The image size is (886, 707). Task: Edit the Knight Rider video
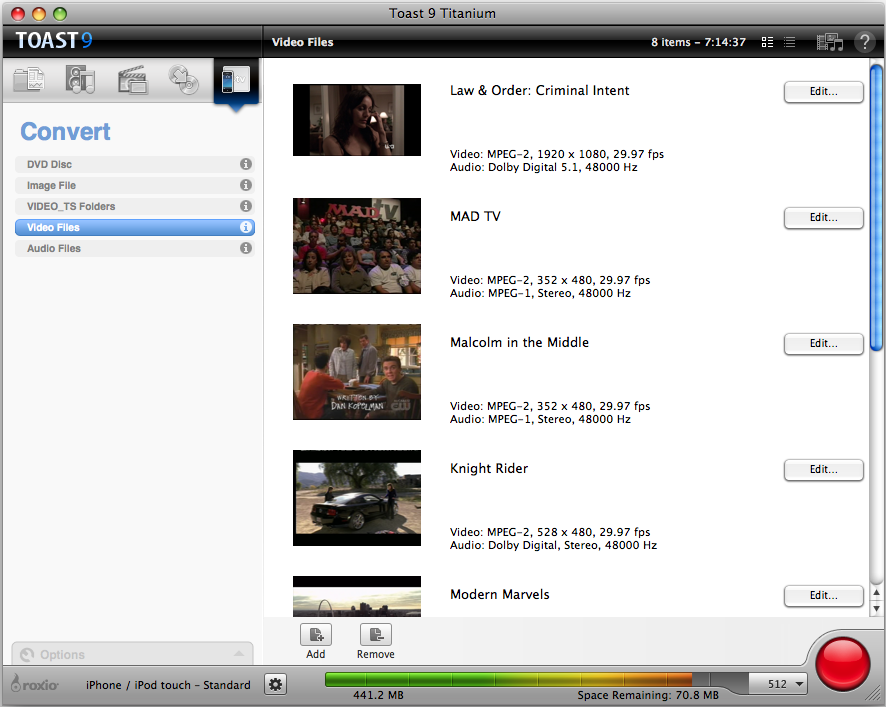tap(823, 470)
